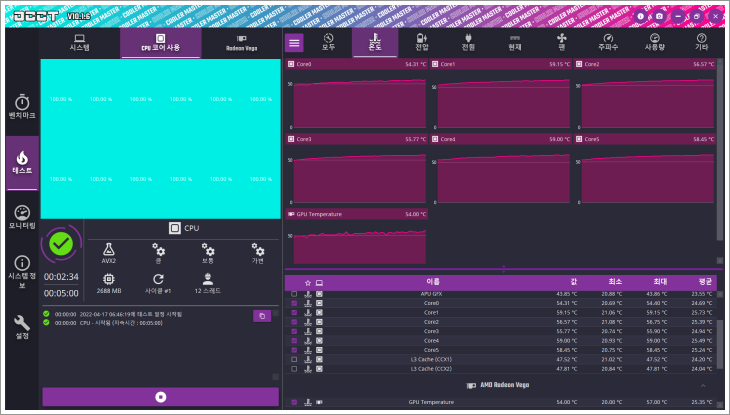Open the 팬 fan tab
The image size is (730, 415).
tap(561, 42)
